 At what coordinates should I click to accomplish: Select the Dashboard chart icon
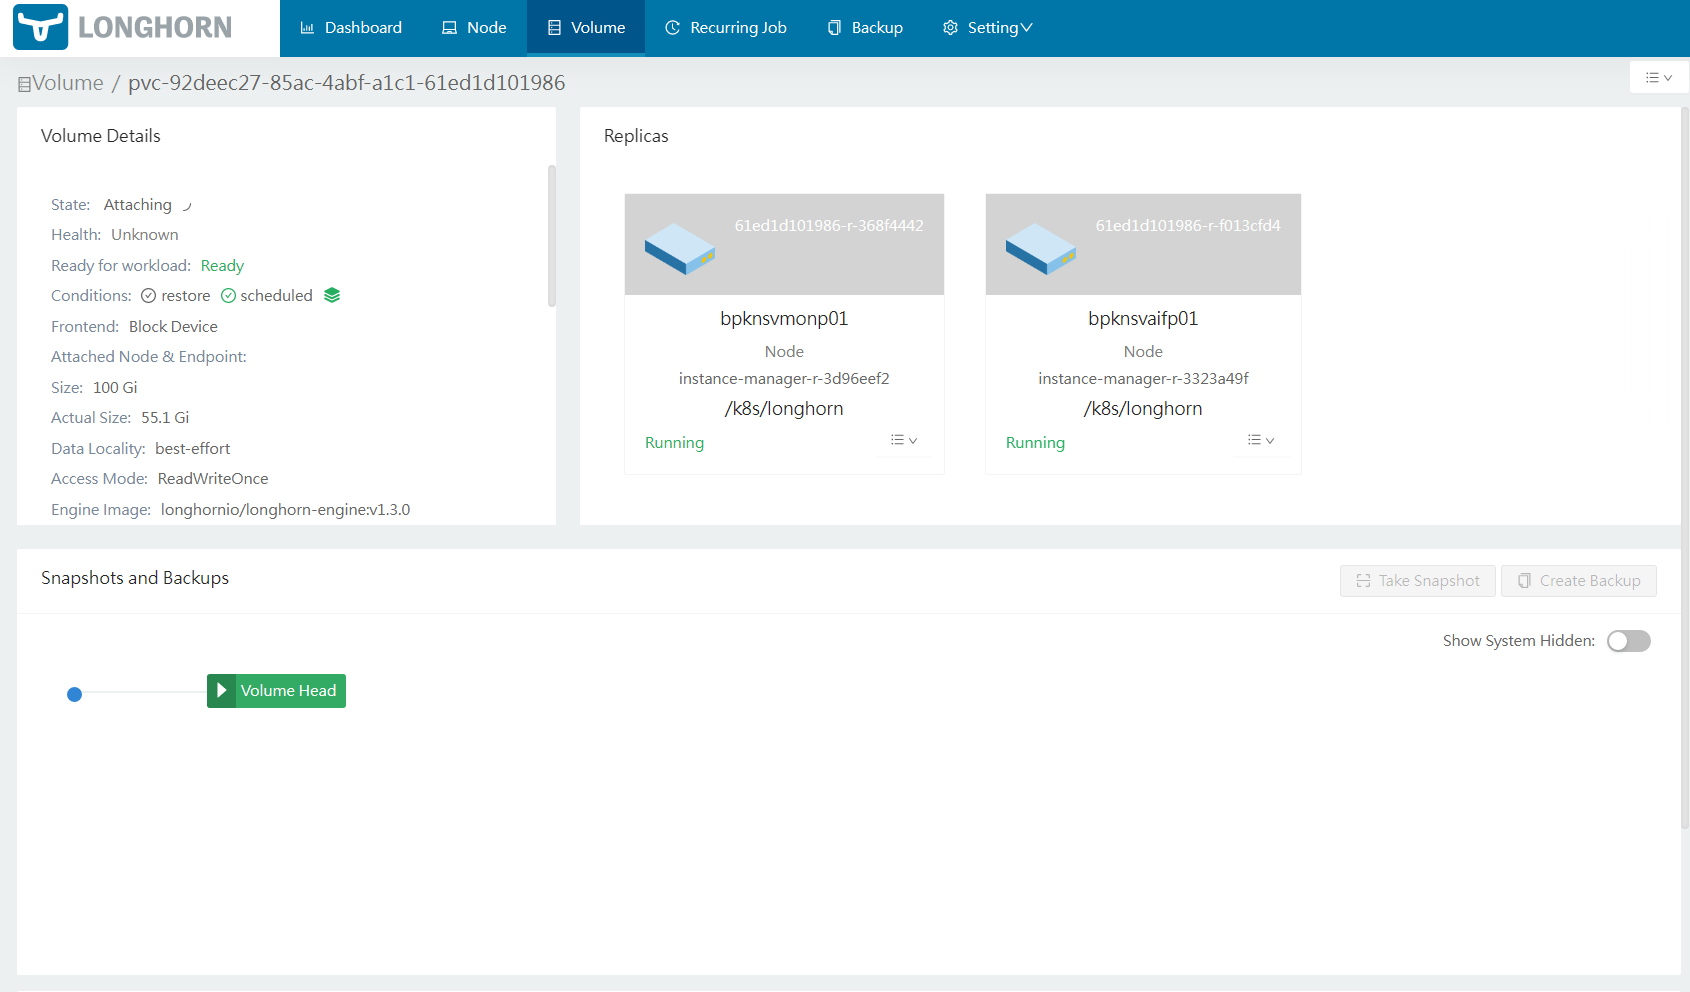pos(310,27)
